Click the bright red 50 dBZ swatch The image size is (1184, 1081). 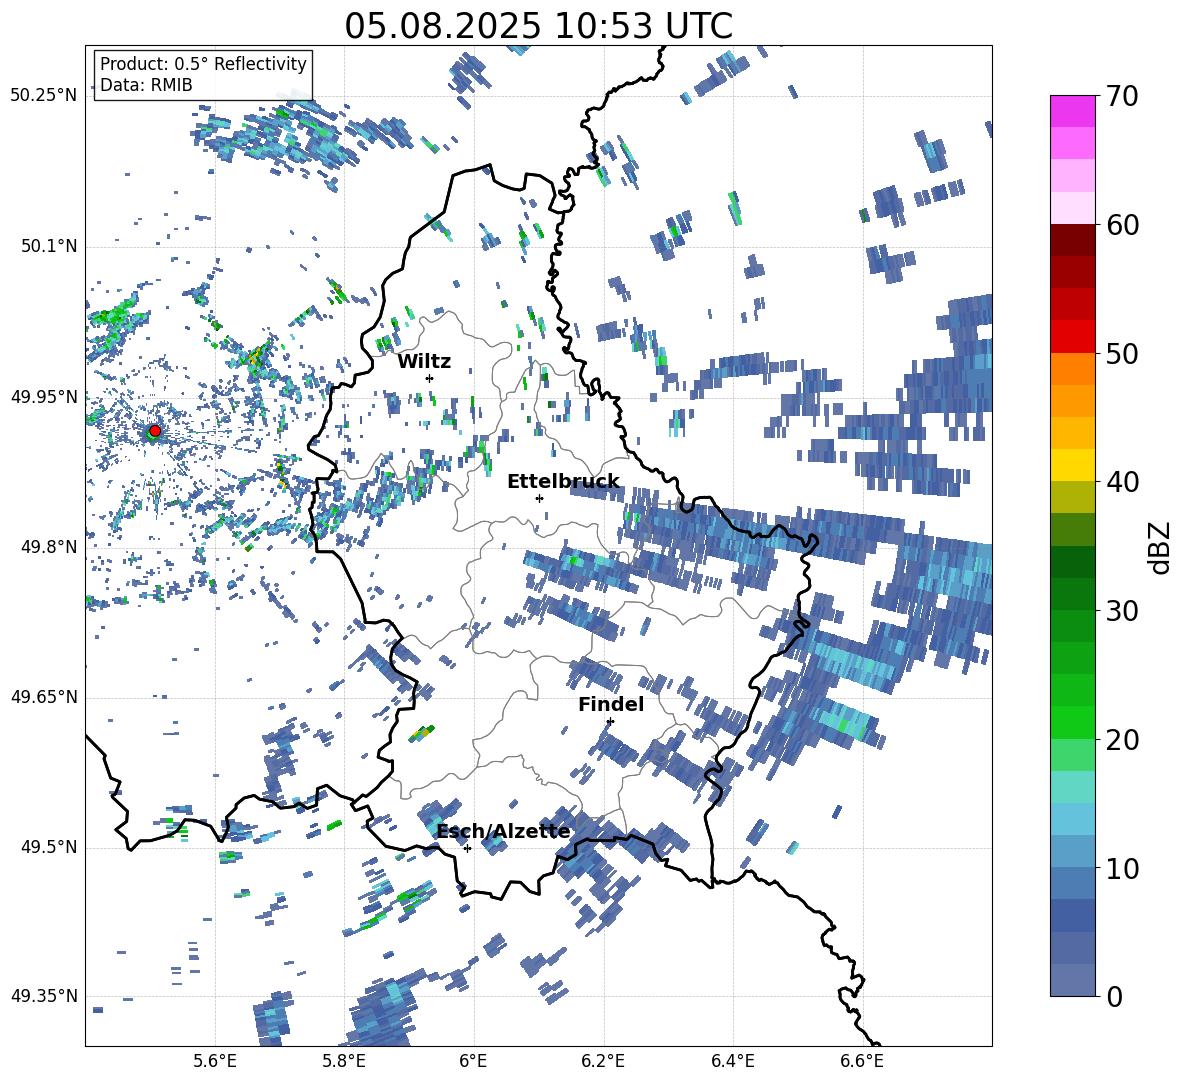1072,337
